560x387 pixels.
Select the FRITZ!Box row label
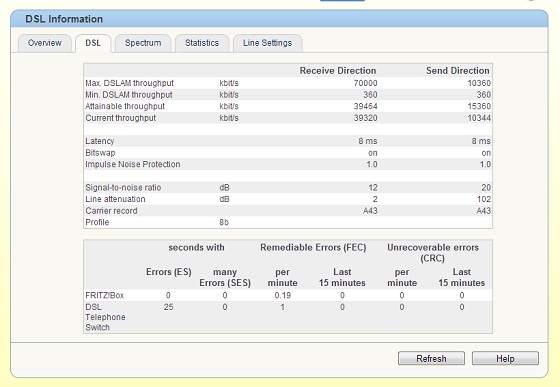[105, 295]
